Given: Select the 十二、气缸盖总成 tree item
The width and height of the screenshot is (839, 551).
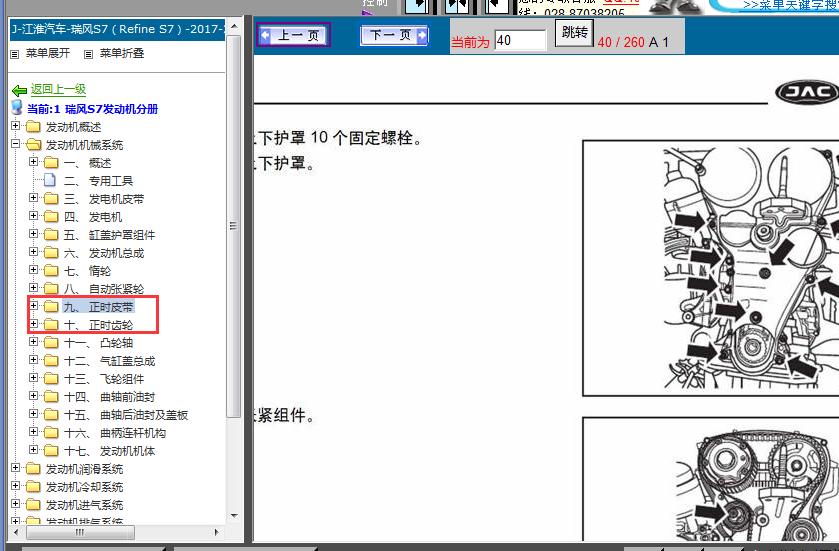Looking at the screenshot, I should [x=109, y=361].
